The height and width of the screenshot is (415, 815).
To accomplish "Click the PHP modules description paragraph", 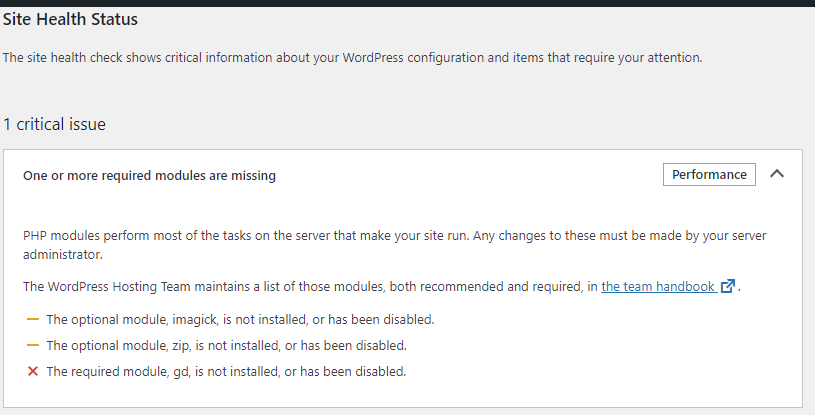I will pos(395,245).
